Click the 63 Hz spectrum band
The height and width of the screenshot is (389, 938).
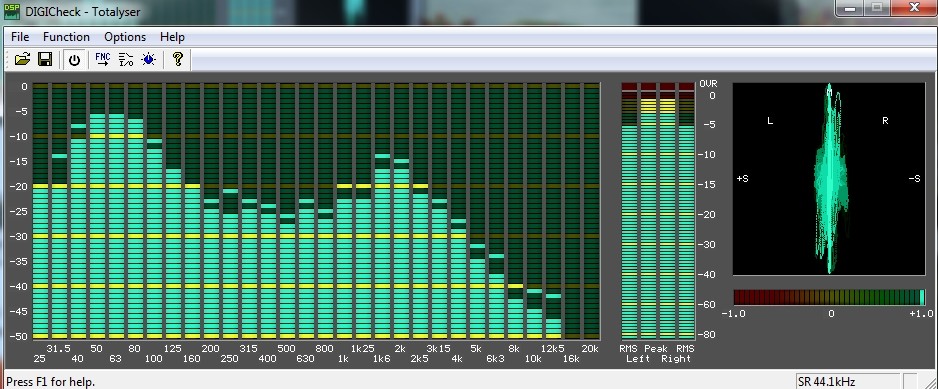116,211
